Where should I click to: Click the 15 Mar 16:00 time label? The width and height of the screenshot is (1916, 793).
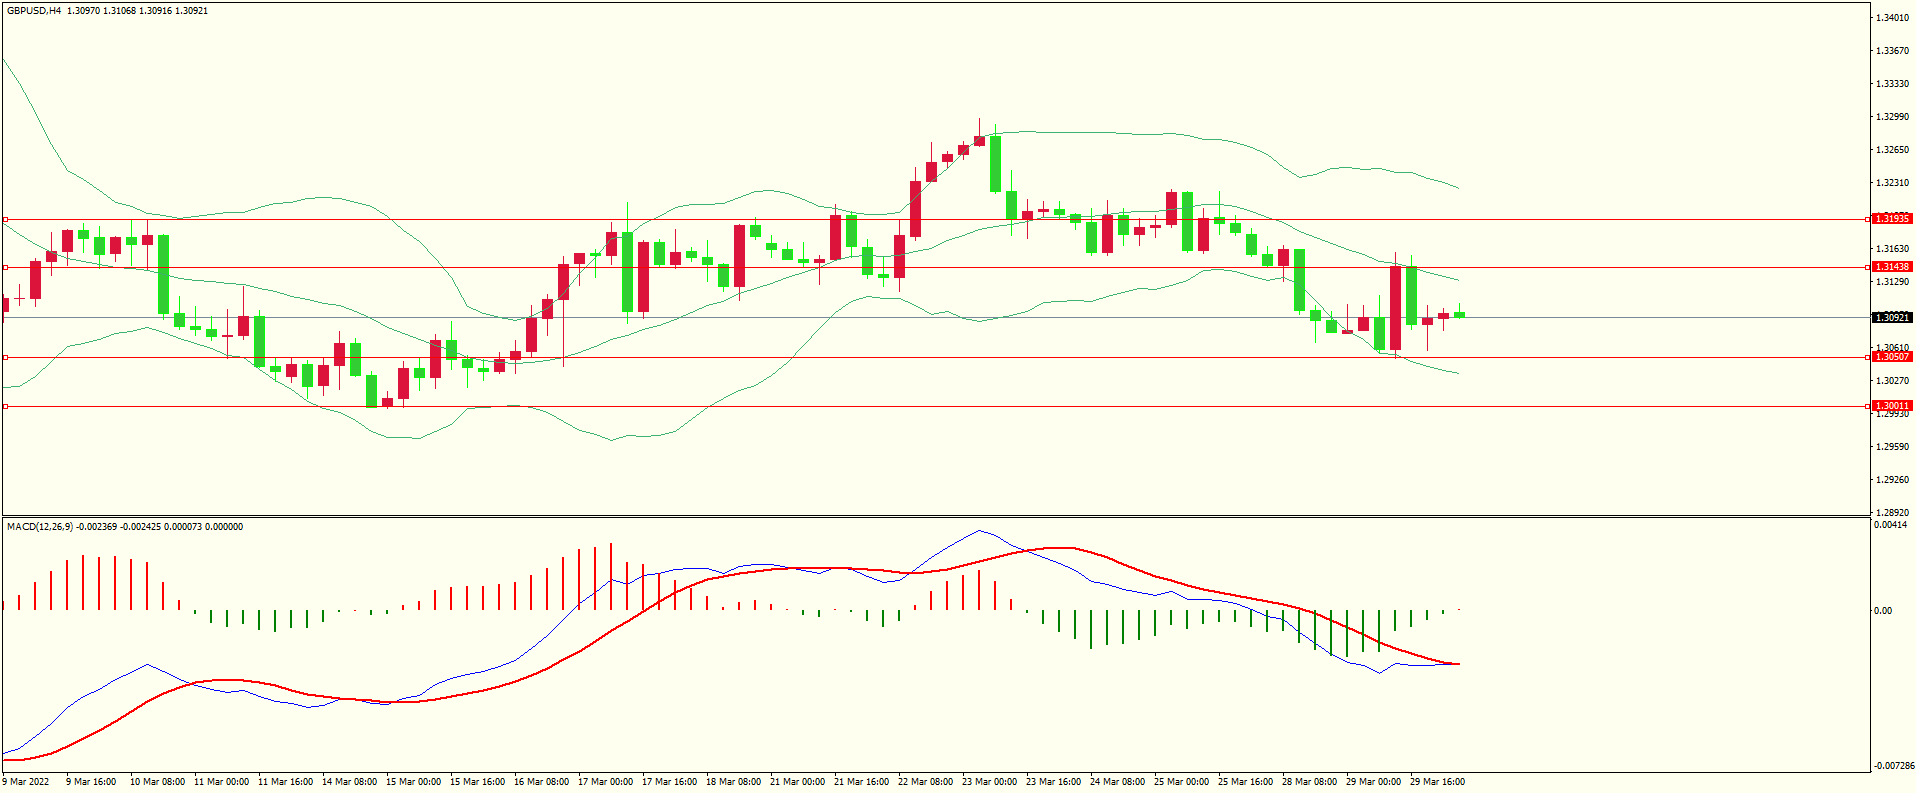click(x=477, y=782)
